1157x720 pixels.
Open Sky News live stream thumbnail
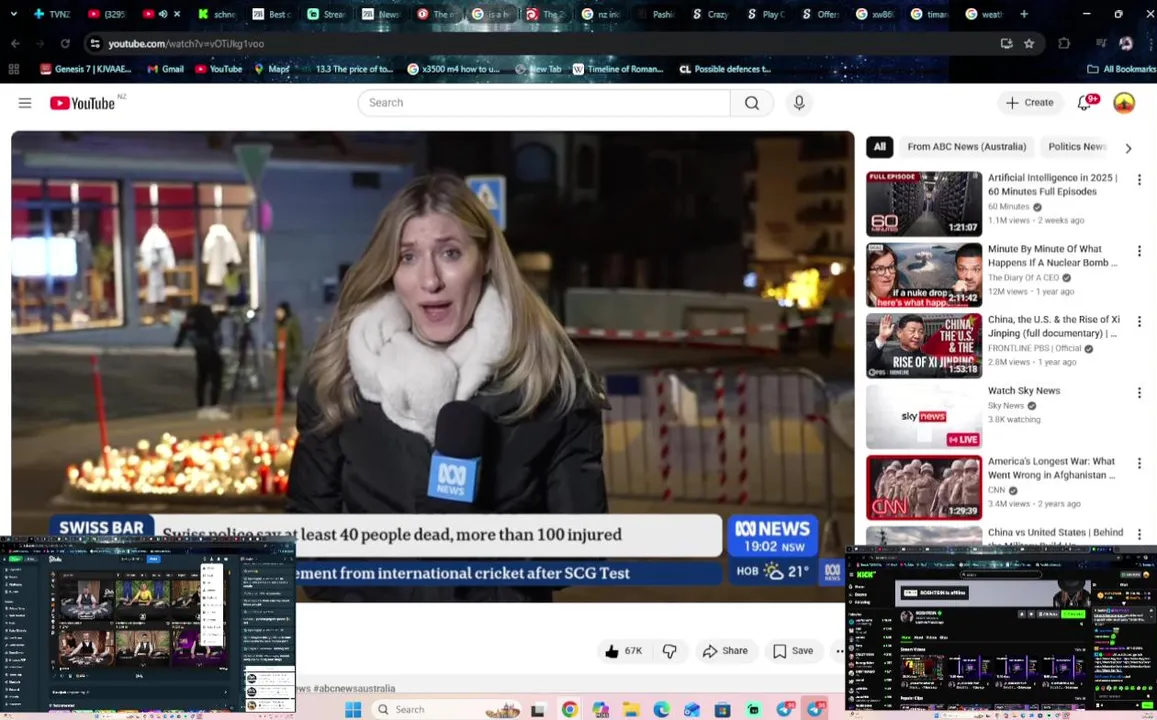coord(924,417)
